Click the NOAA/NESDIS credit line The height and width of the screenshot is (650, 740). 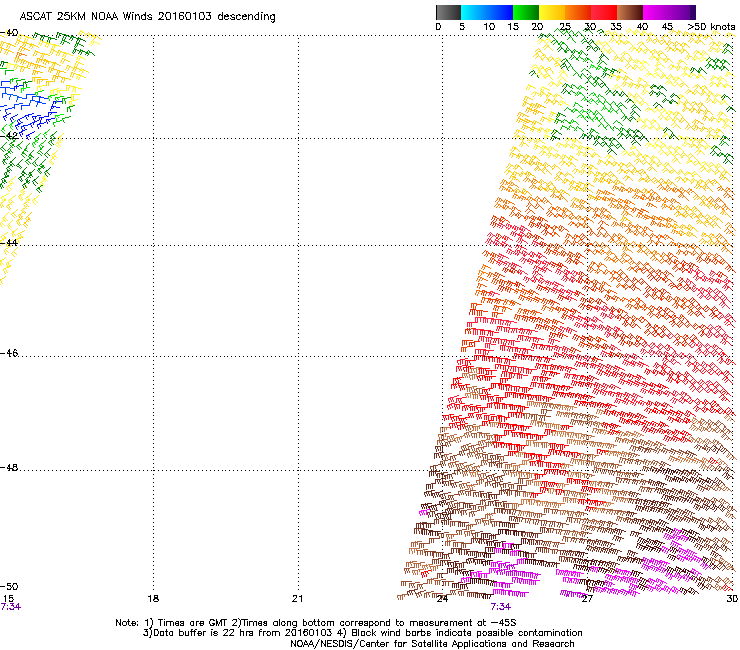click(432, 644)
